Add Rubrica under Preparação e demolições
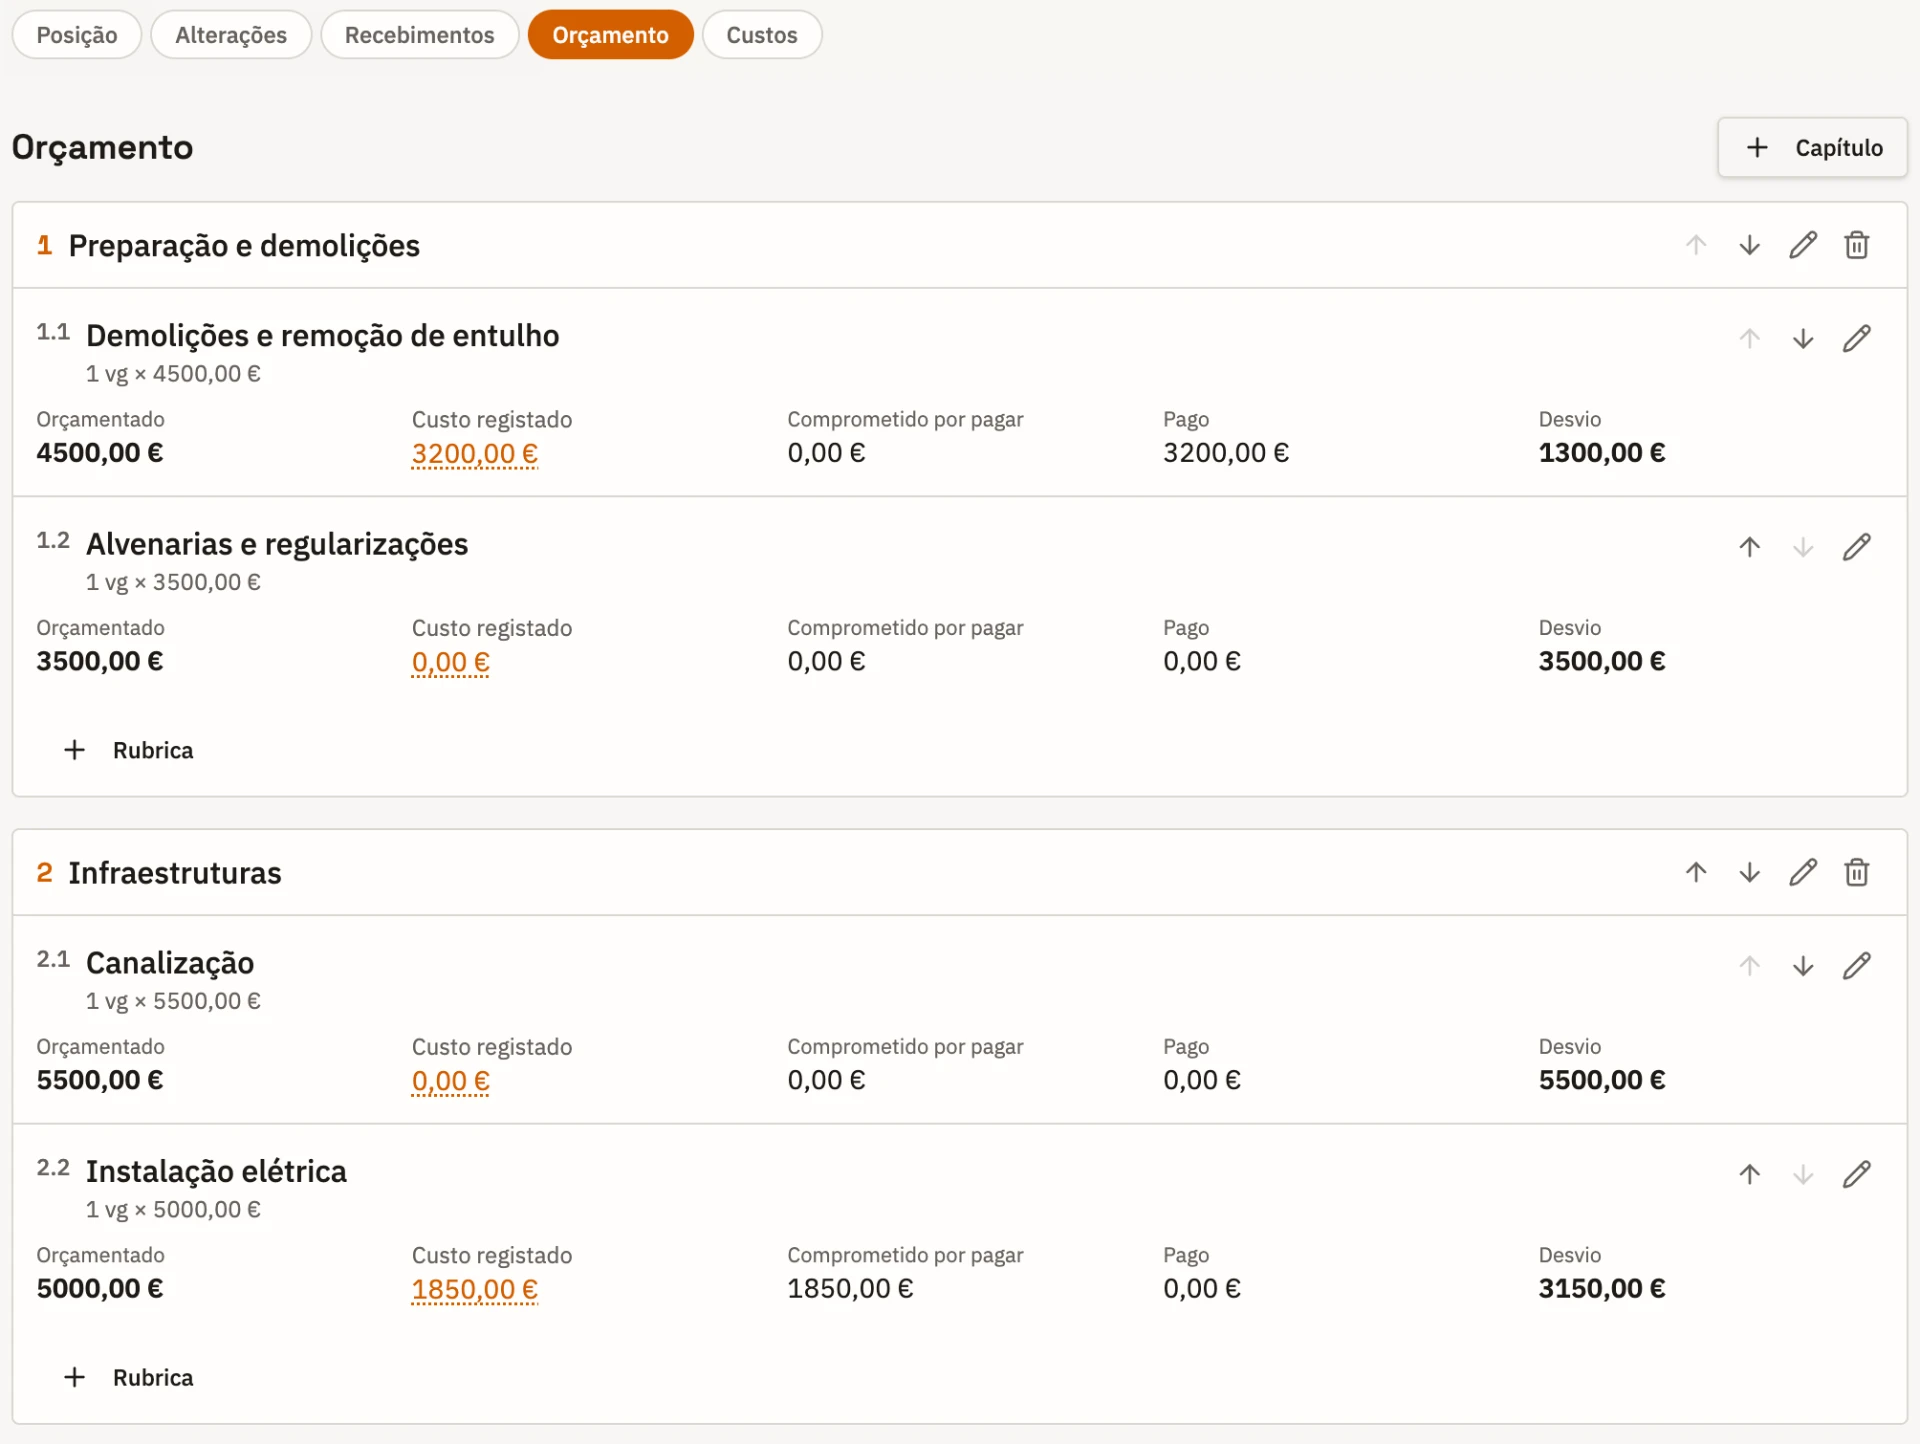 pos(128,750)
